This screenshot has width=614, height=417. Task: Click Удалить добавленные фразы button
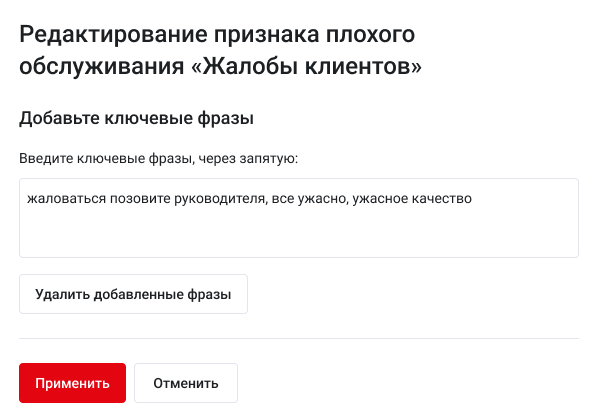(x=133, y=295)
